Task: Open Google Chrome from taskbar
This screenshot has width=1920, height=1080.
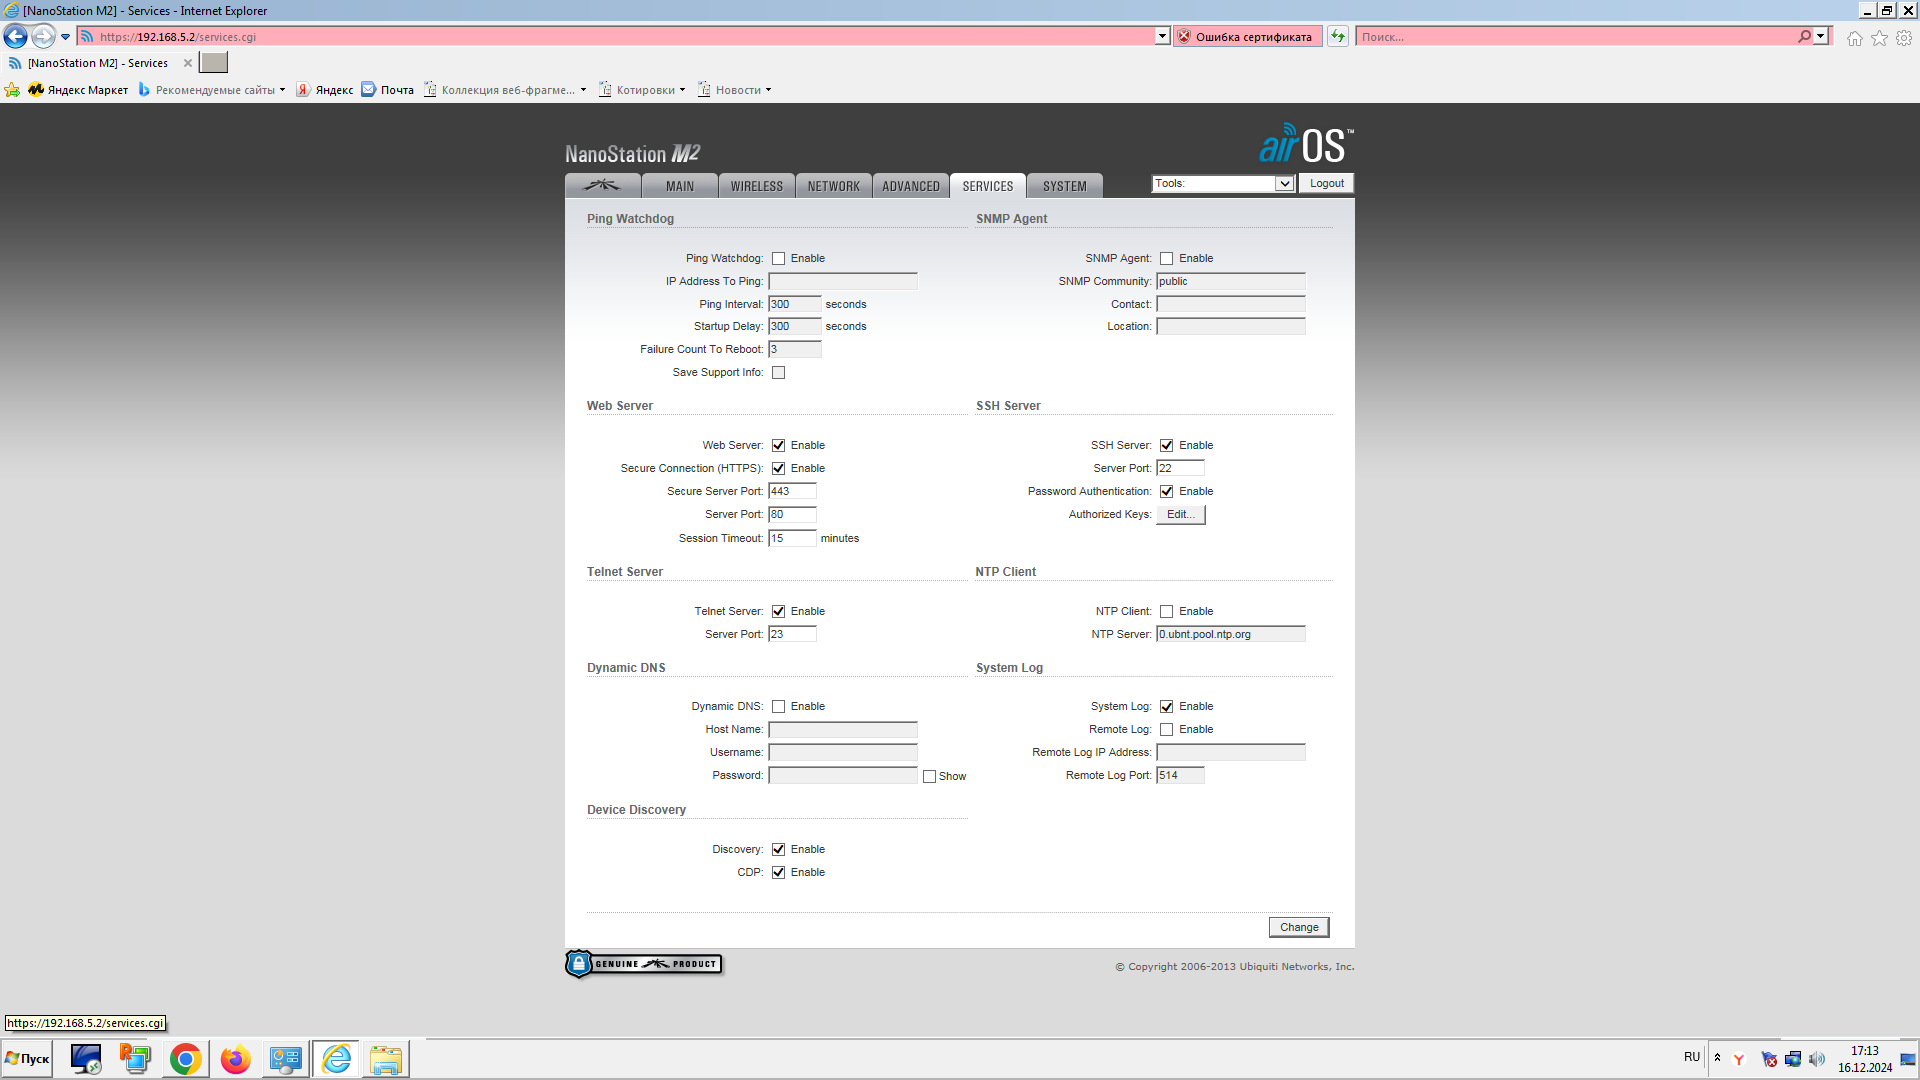Action: point(185,1059)
